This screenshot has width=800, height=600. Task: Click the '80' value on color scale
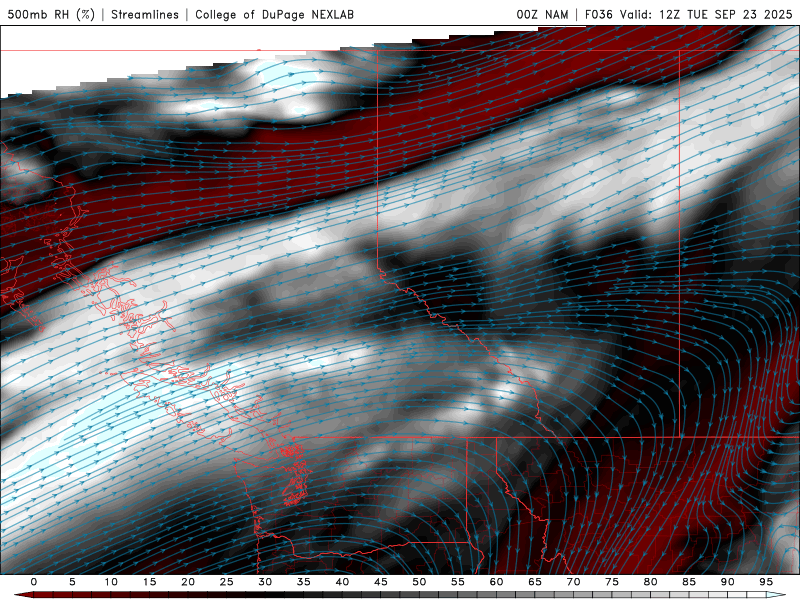(x=651, y=582)
